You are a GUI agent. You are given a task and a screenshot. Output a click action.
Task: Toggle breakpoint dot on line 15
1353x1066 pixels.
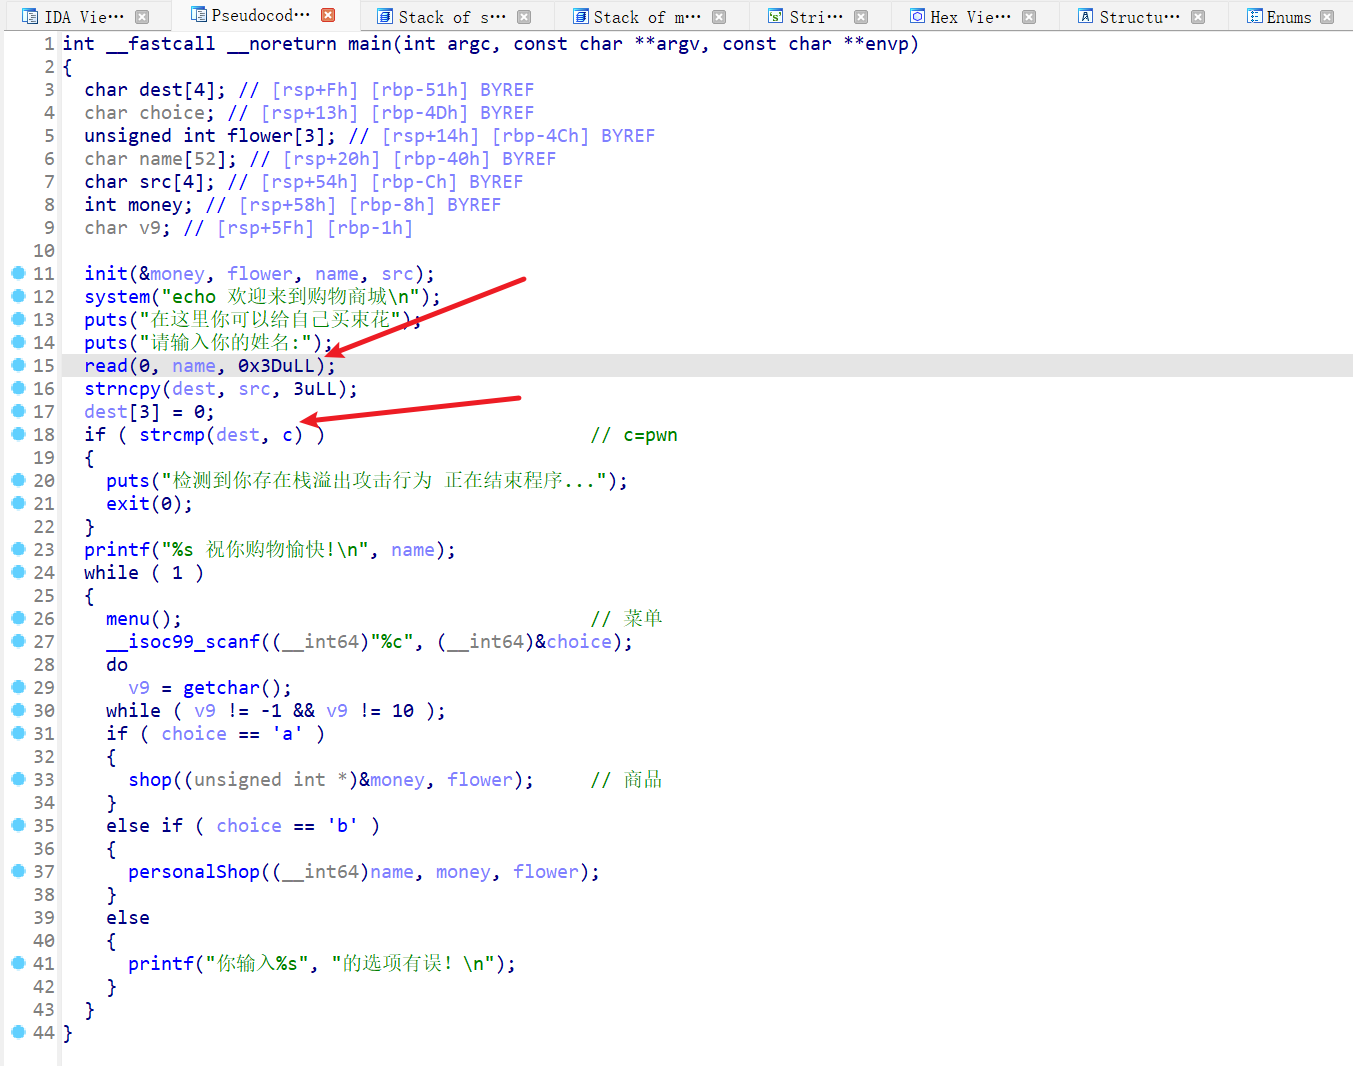pos(18,365)
